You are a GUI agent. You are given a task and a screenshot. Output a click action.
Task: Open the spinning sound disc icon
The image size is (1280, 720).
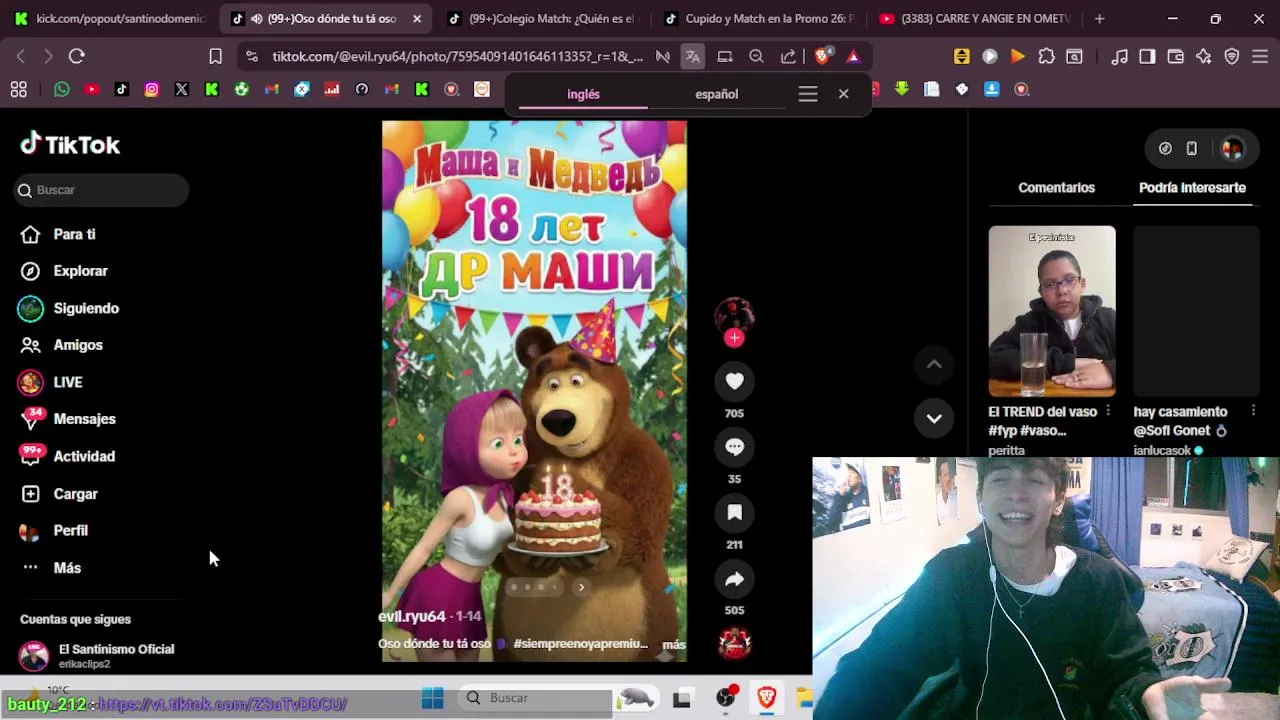coord(734,643)
